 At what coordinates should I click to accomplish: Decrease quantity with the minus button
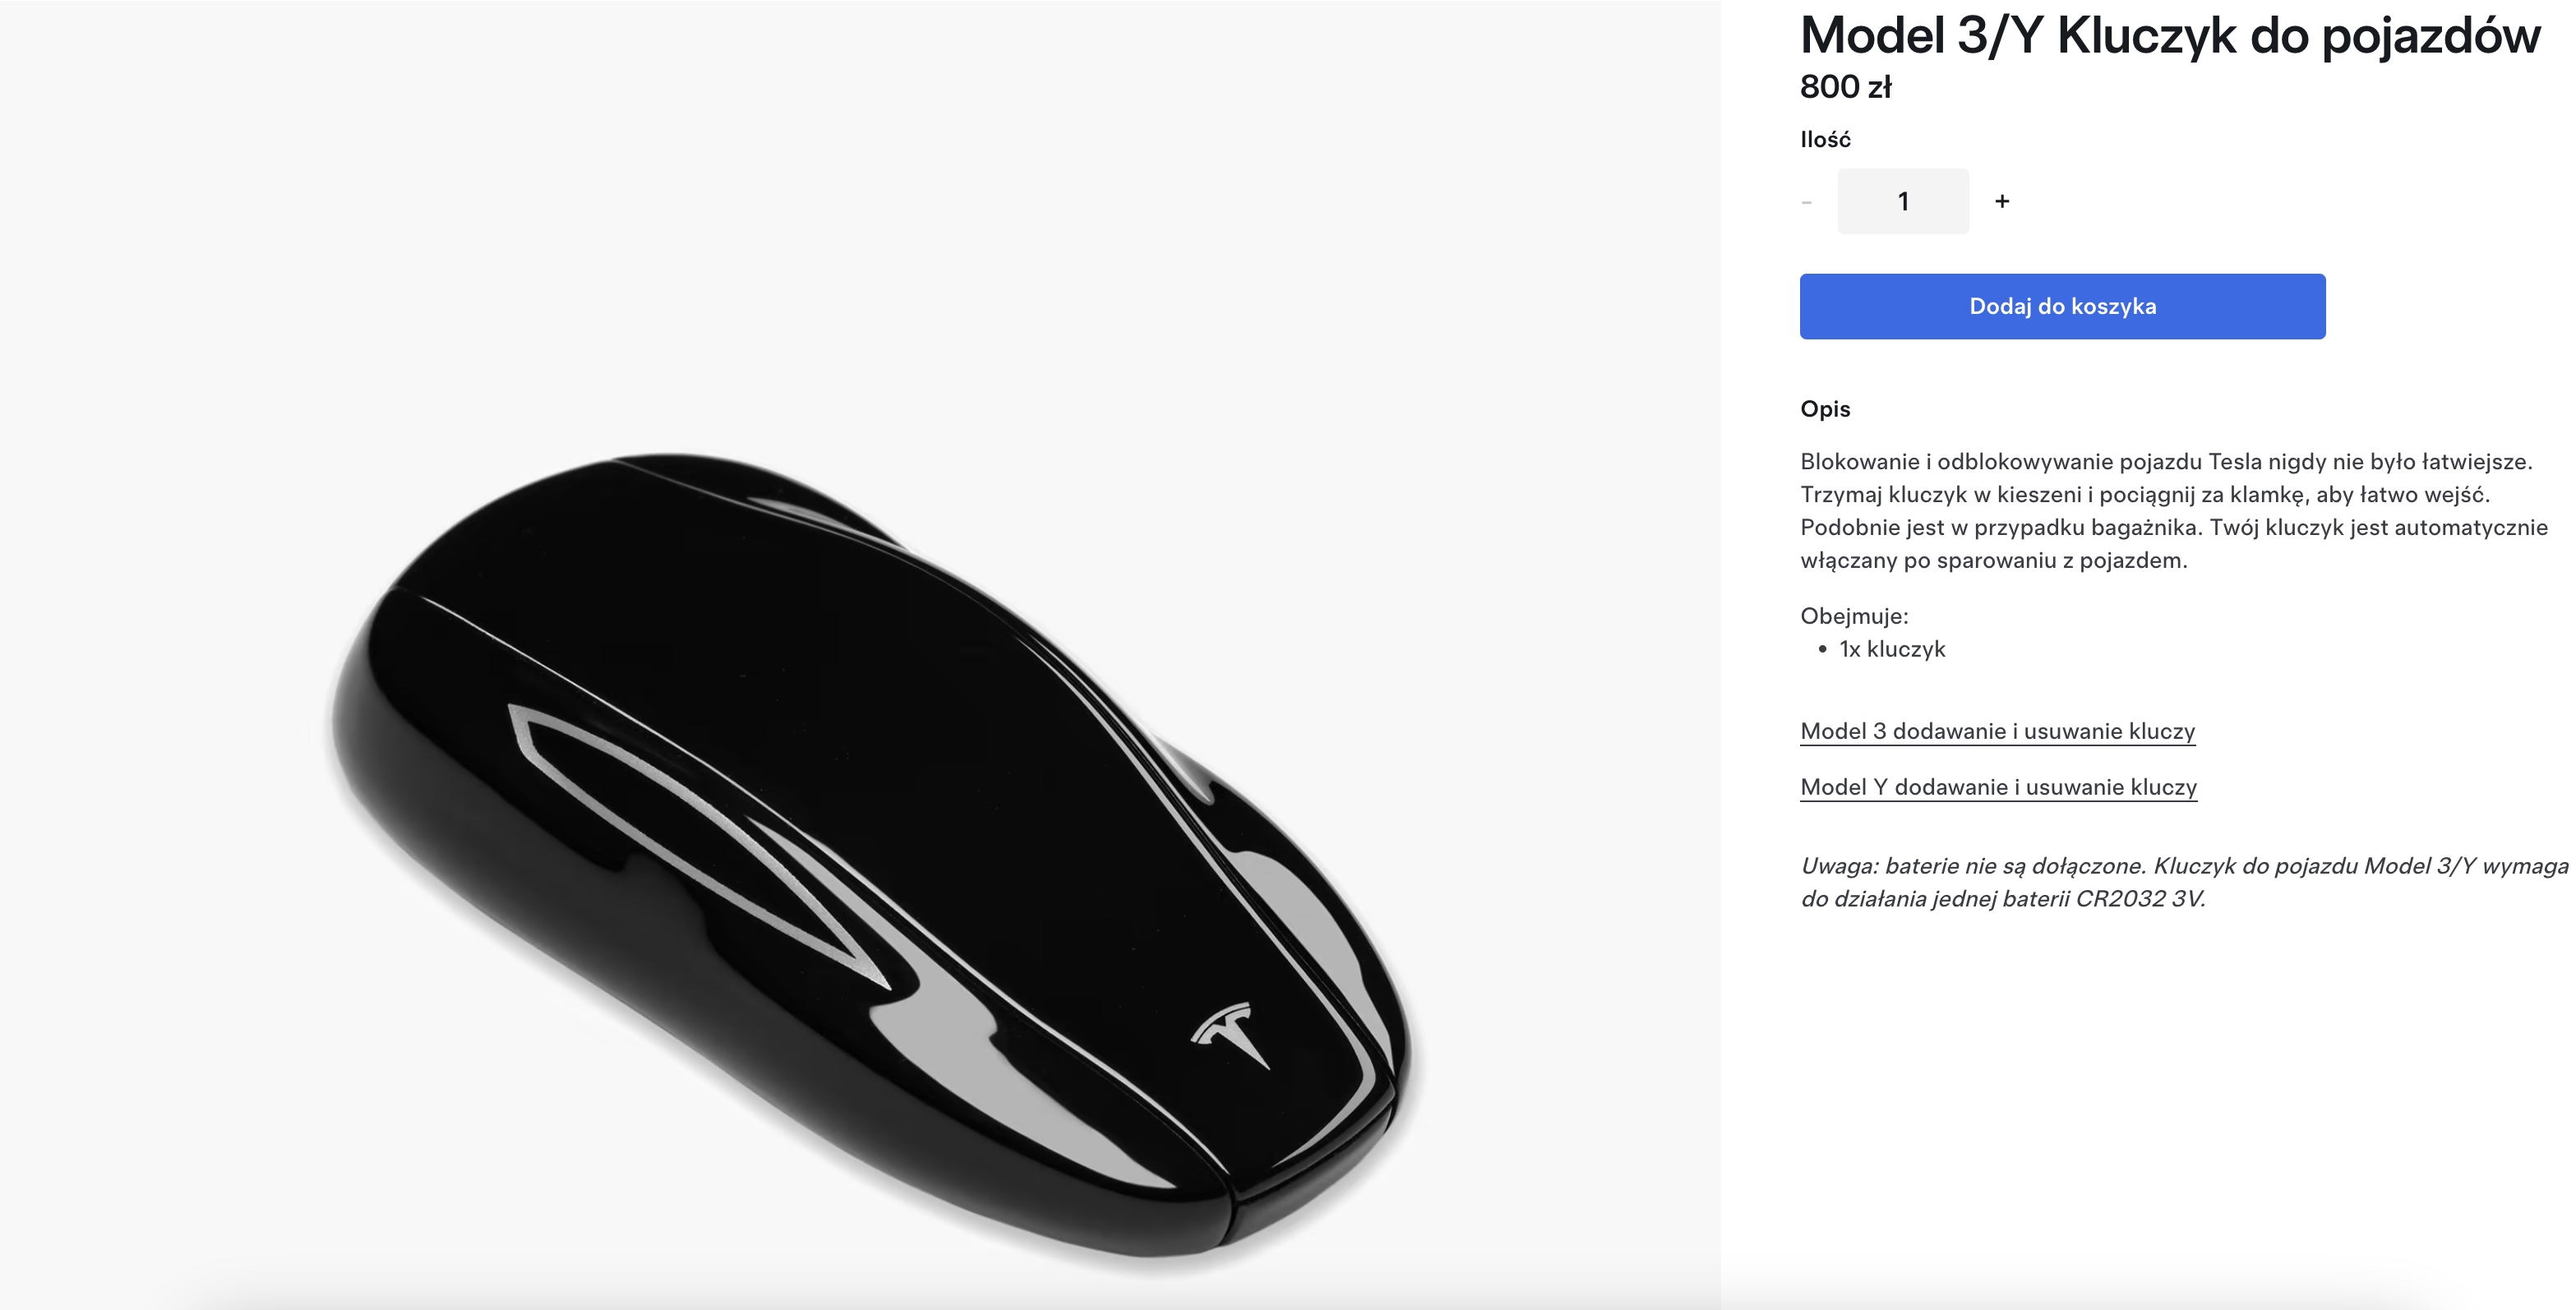click(1806, 202)
